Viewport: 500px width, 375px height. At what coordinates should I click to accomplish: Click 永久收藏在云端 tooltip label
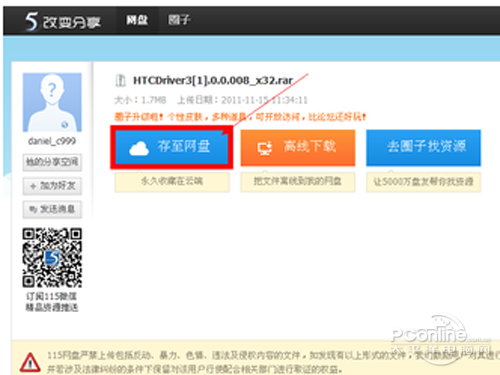point(172,182)
